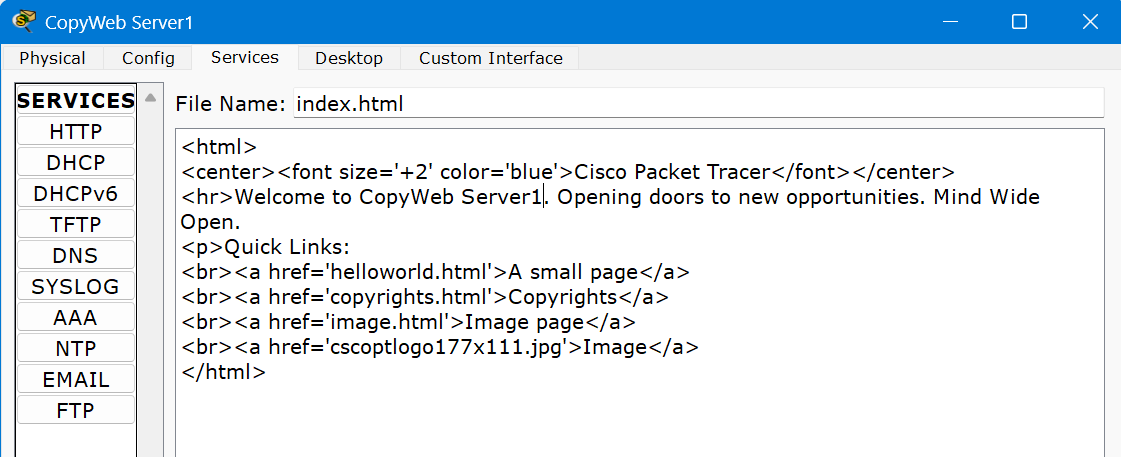Viewport: 1121px width, 457px height.
Task: Click inside the HTML code editor area
Action: [x=640, y=410]
